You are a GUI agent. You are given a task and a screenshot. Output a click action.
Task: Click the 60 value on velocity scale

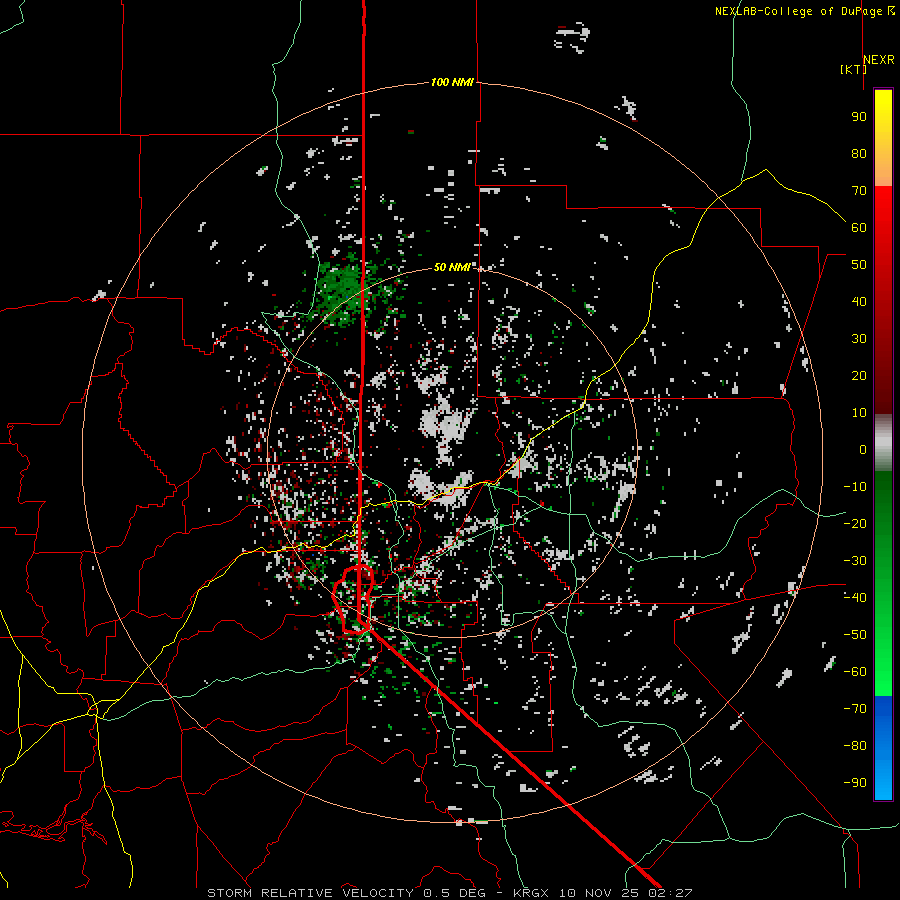tap(859, 227)
